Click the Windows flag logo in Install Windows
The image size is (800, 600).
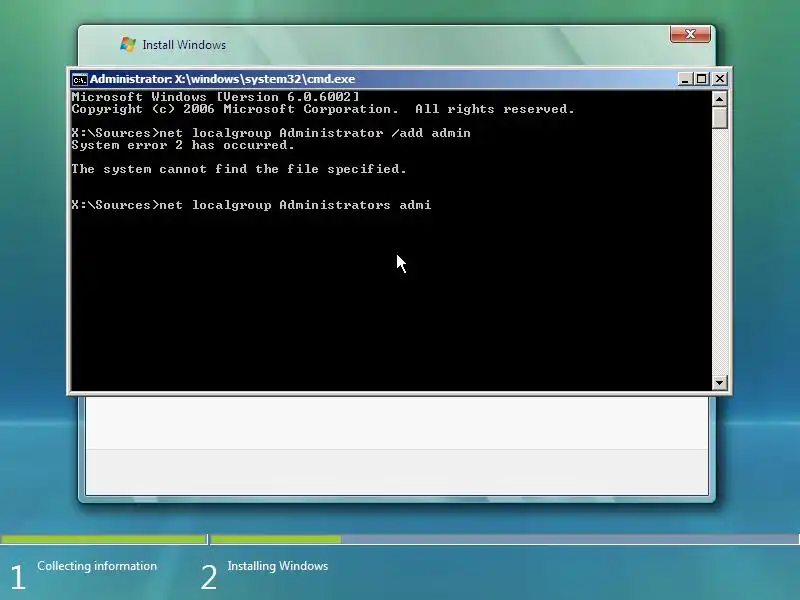(x=128, y=44)
